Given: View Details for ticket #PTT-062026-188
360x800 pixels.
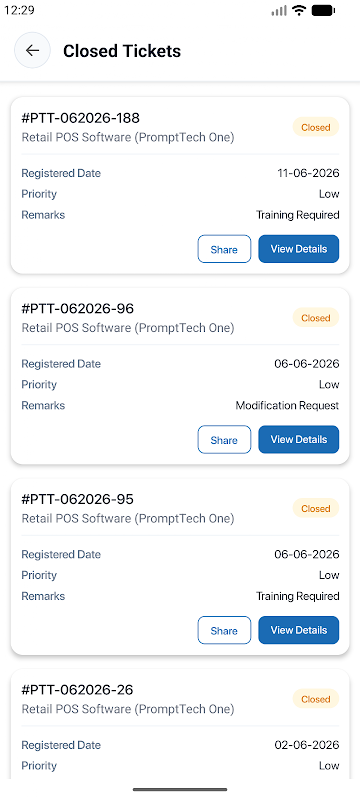Looking at the screenshot, I should point(299,249).
